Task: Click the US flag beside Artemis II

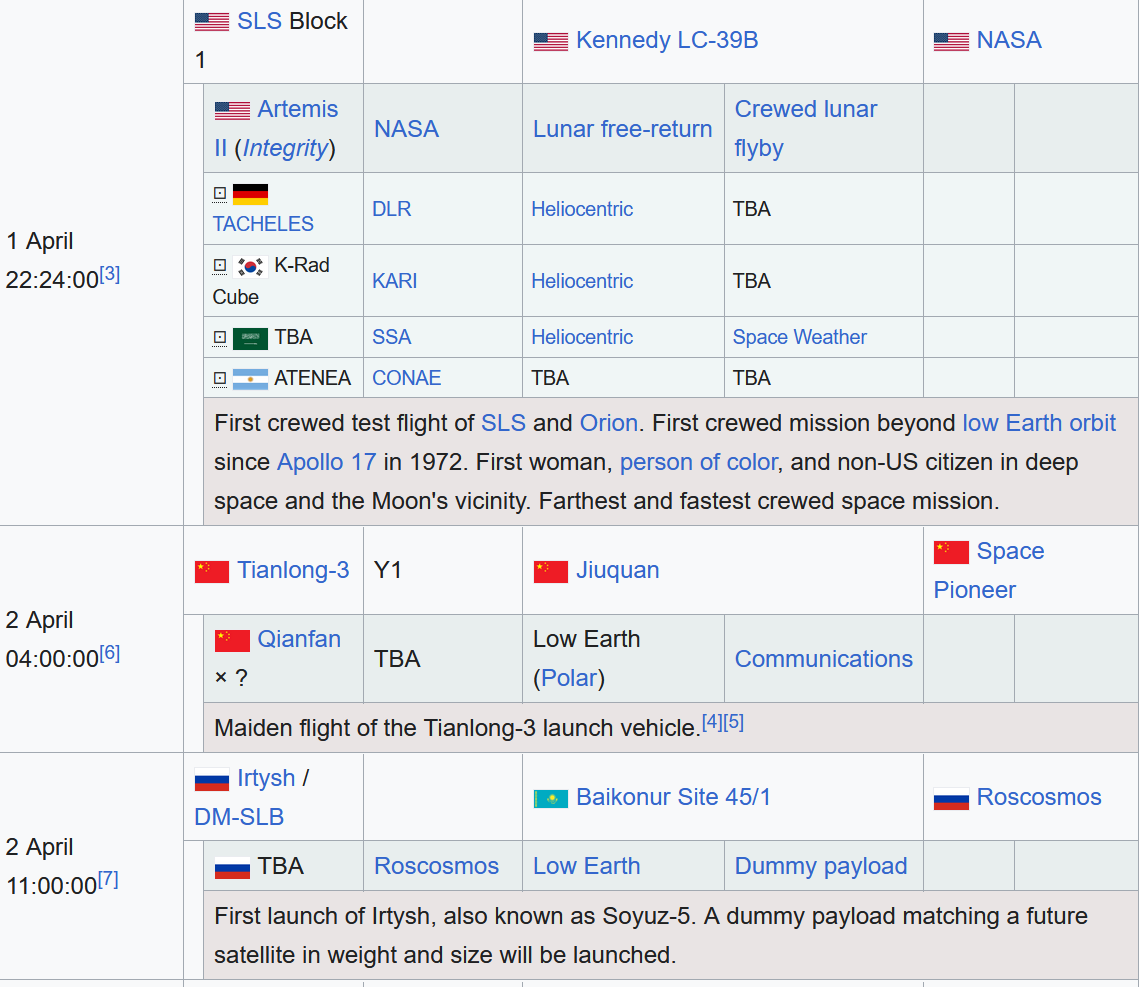Action: pos(232,110)
